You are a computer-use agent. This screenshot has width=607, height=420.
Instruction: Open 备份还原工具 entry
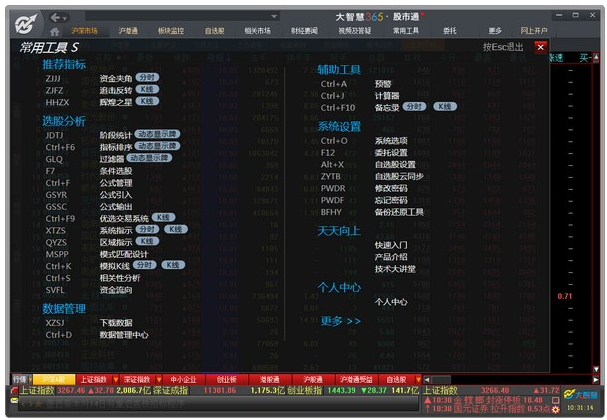coord(399,213)
